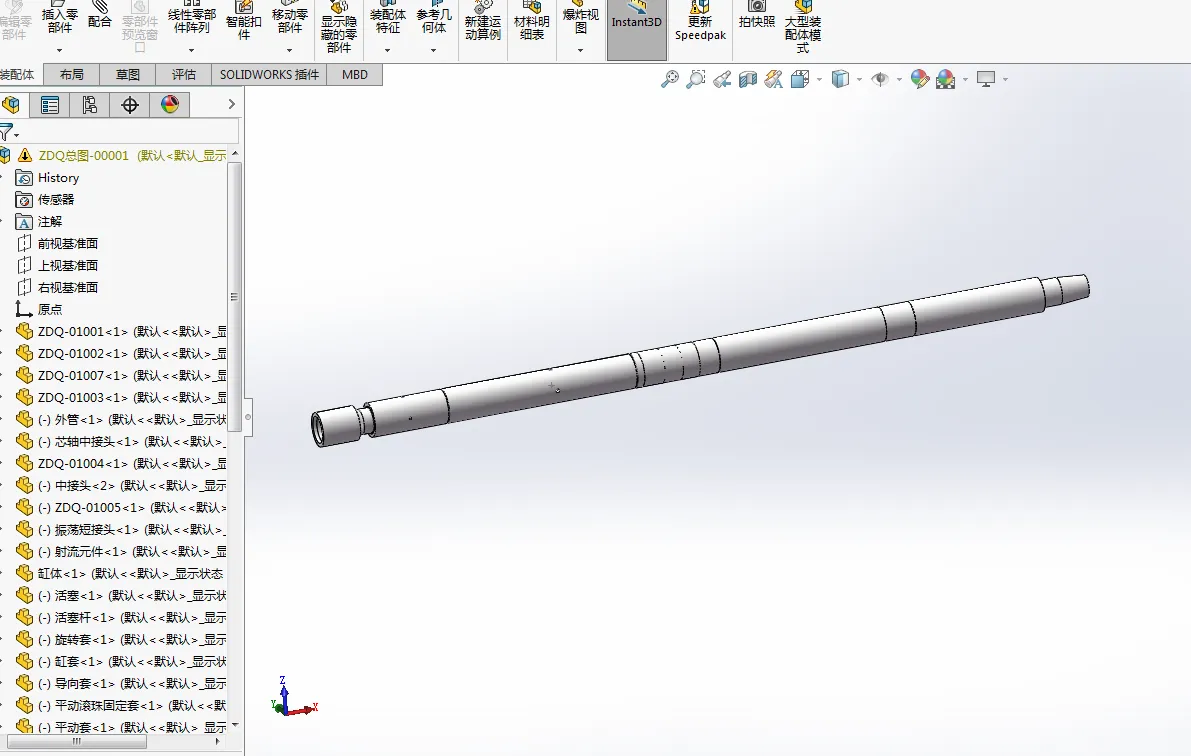This screenshot has height=756, width=1191.
Task: Open the DimXpertManager crosshair tab
Action: pos(130,105)
